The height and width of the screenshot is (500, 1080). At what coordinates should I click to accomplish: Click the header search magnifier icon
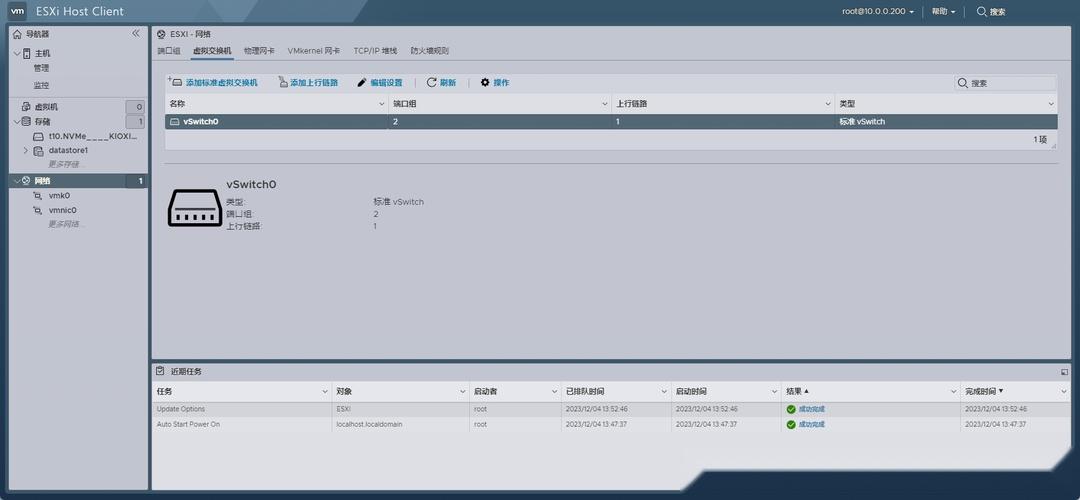[x=982, y=12]
